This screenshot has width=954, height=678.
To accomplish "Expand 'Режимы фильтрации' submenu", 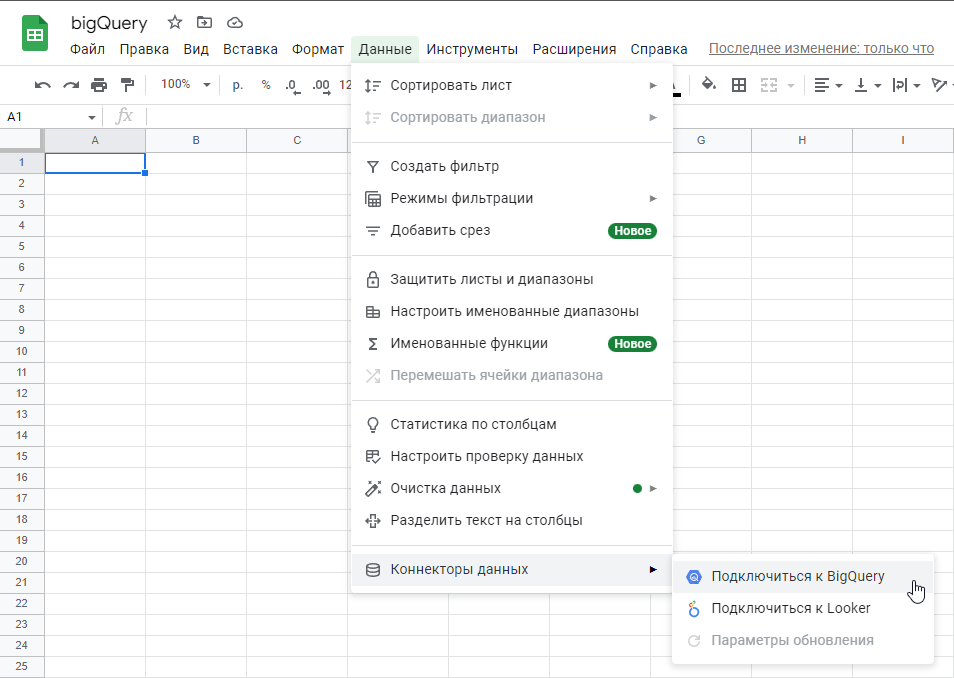I will [512, 198].
